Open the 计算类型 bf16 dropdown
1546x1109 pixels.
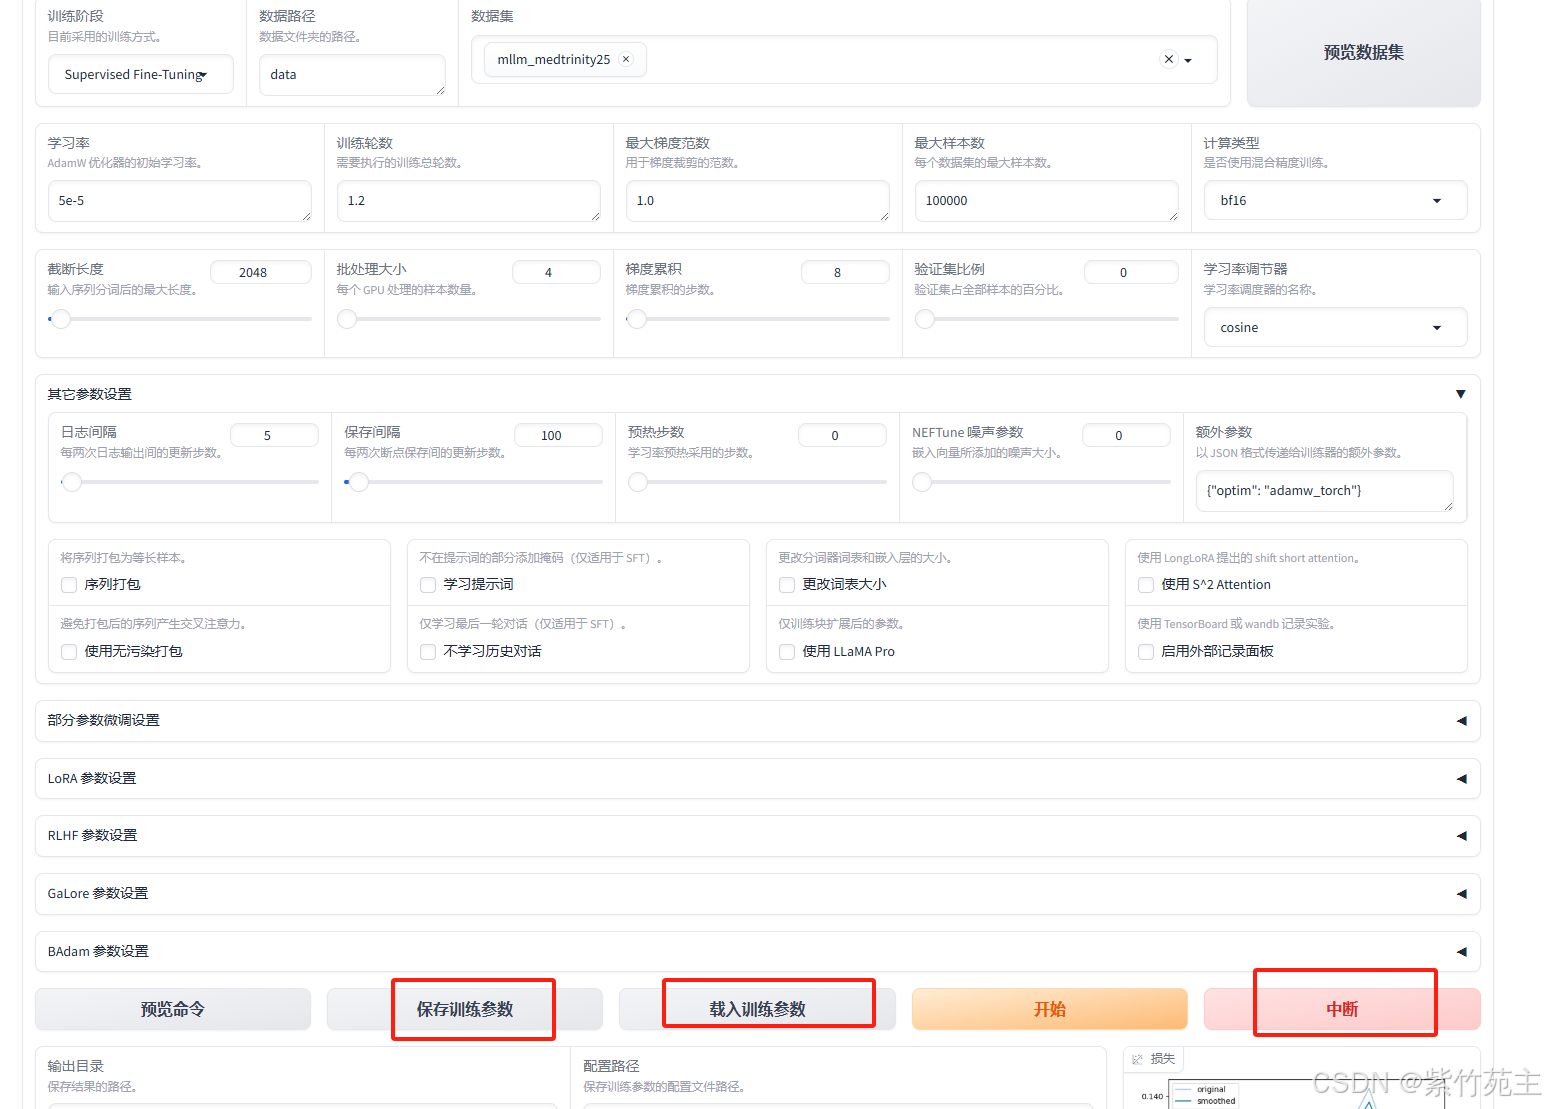coord(1335,200)
